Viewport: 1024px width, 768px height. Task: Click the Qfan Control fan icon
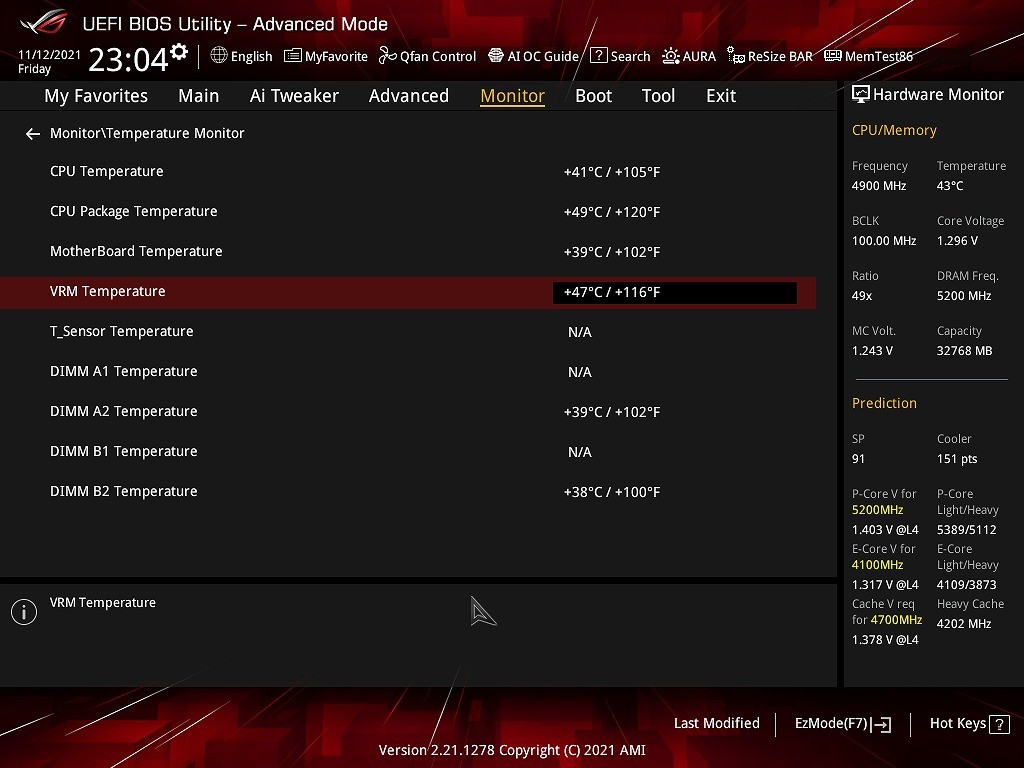tap(388, 56)
